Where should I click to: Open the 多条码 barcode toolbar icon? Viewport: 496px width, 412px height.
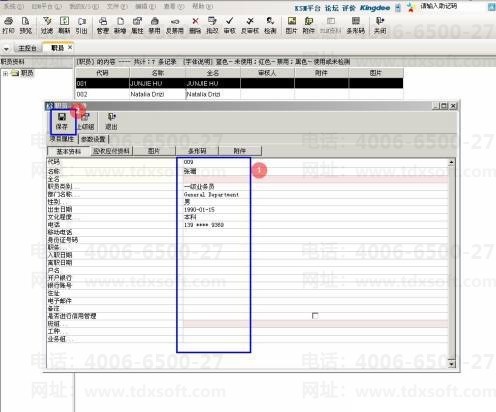tap(356, 26)
